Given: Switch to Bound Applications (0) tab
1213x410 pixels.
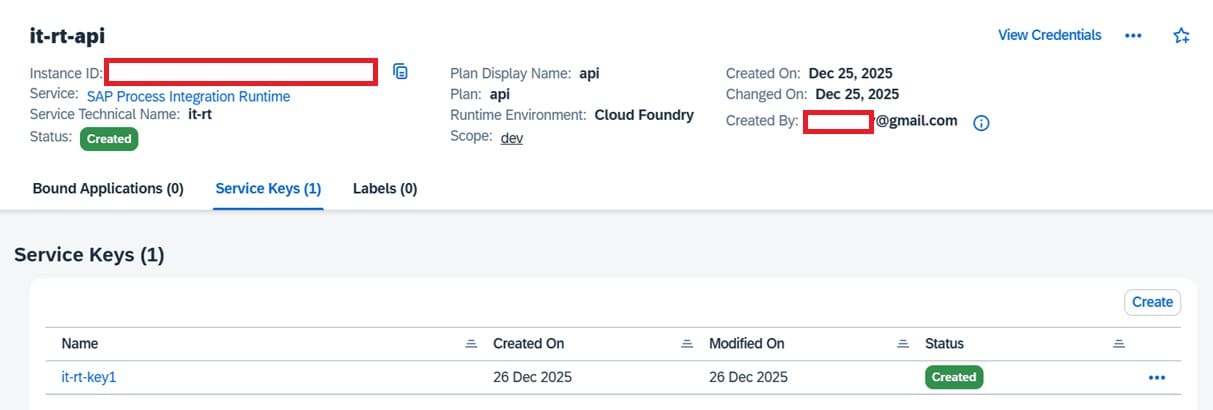Looking at the screenshot, I should [108, 189].
